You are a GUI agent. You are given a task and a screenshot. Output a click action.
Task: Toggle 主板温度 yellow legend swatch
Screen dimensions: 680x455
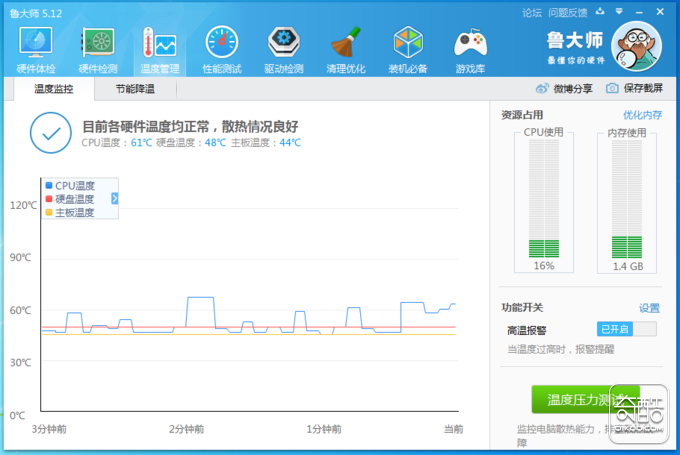49,213
